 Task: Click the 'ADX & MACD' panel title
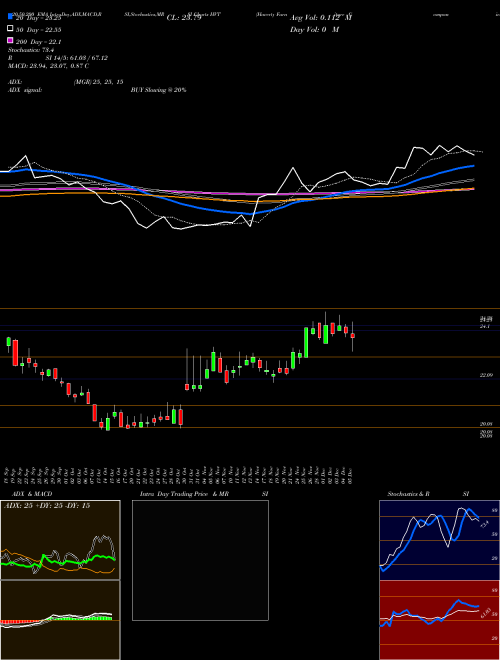click(x=32, y=494)
